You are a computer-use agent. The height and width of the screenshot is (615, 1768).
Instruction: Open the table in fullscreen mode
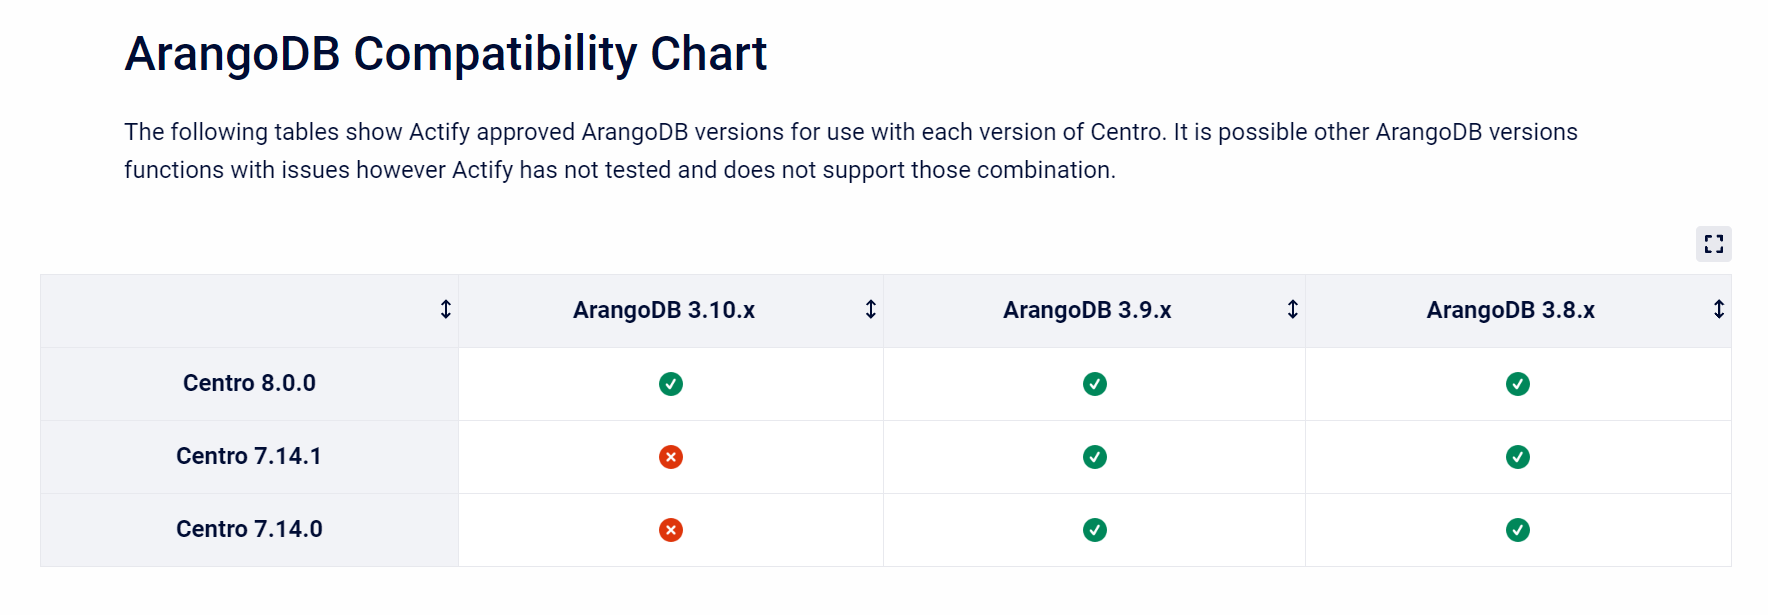click(x=1713, y=244)
